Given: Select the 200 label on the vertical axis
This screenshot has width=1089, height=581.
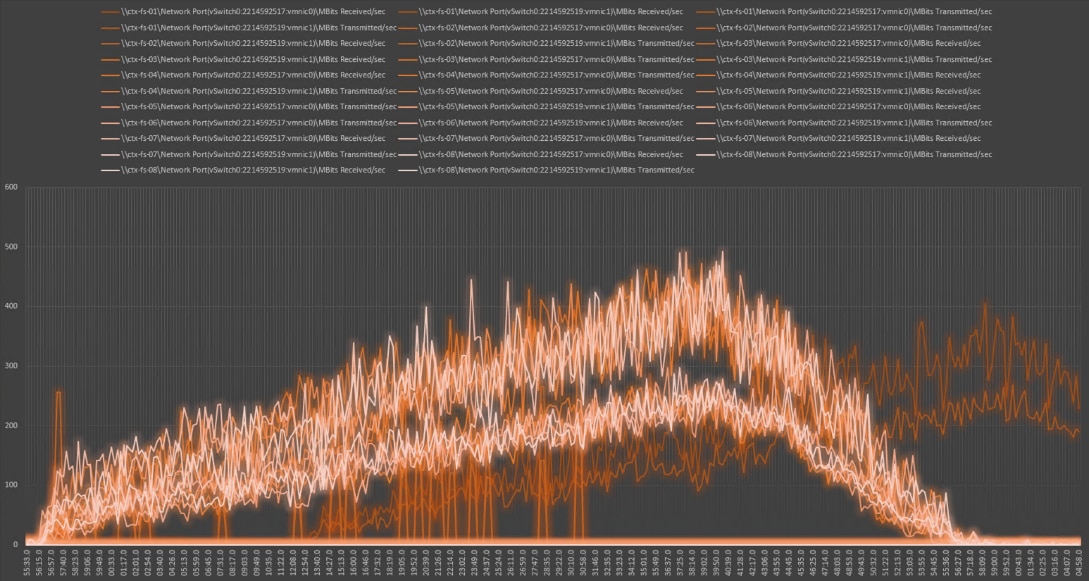Looking at the screenshot, I should 10,426.
